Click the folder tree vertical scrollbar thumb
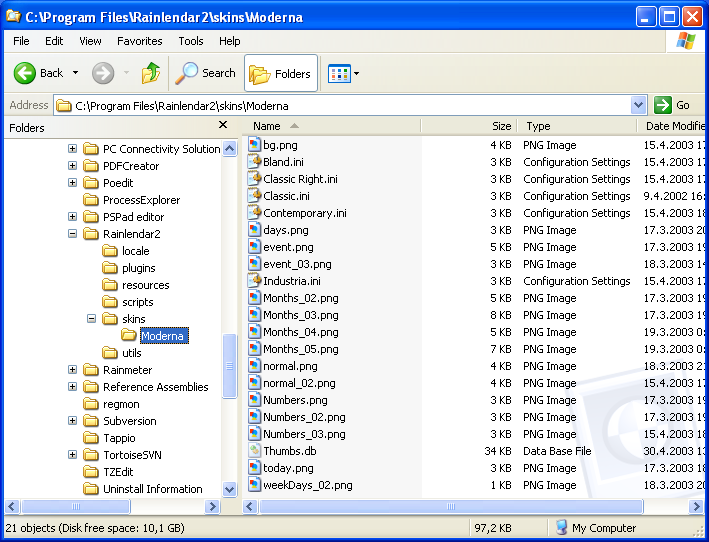 click(230, 366)
